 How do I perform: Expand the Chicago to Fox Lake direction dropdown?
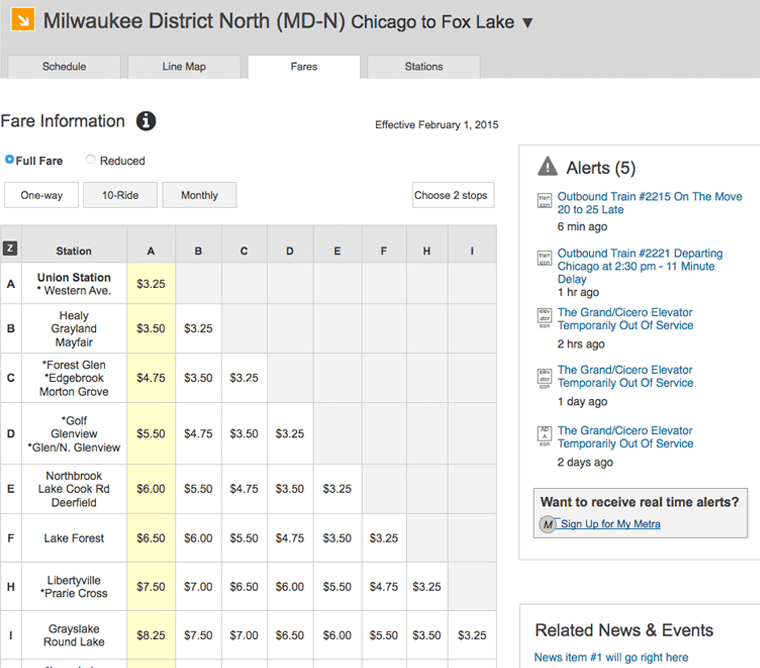click(527, 23)
